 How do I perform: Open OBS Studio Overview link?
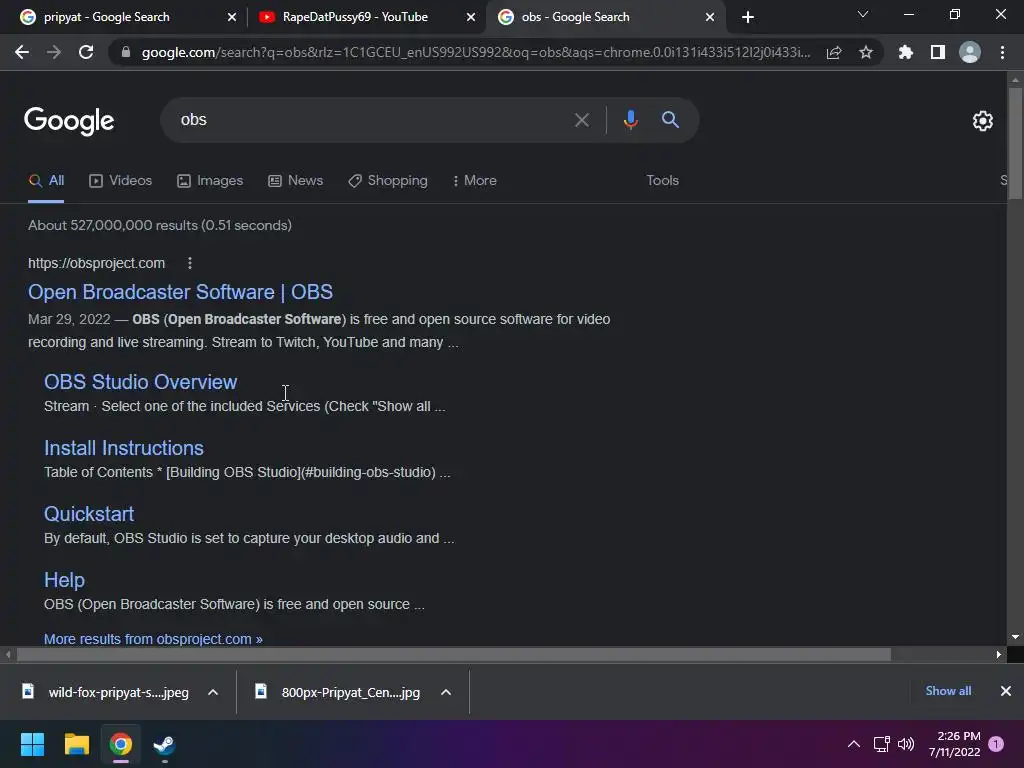point(140,382)
